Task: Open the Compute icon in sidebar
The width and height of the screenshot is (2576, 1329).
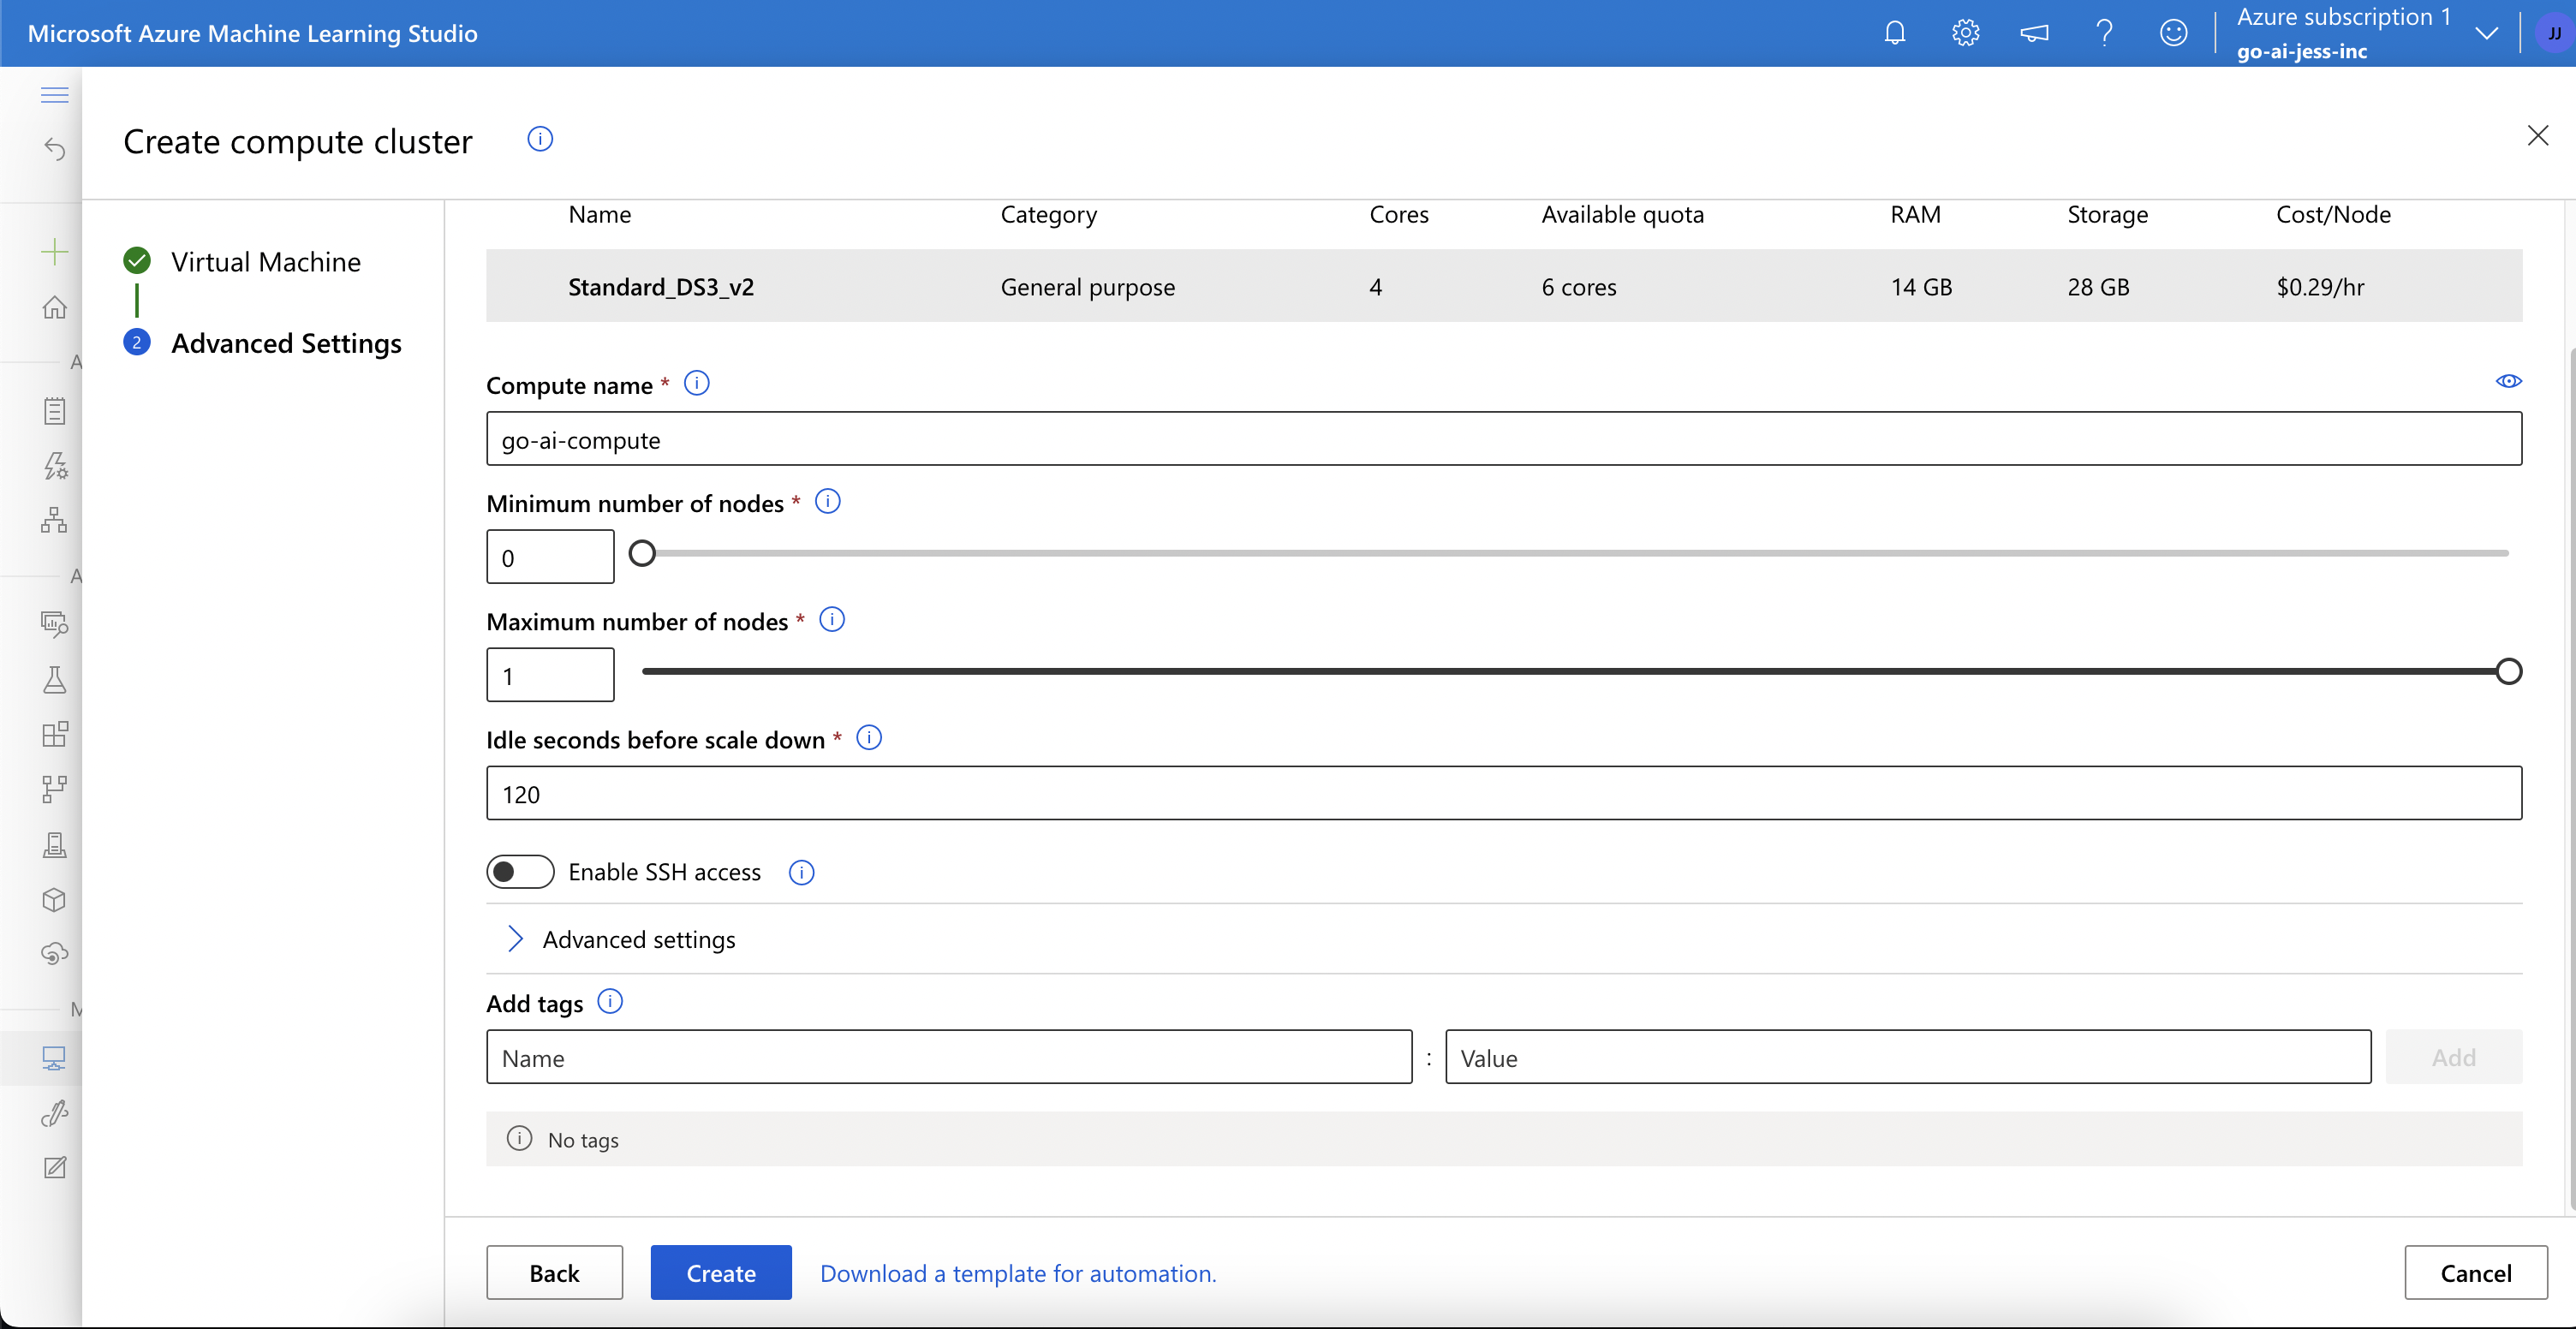Action: [54, 1058]
